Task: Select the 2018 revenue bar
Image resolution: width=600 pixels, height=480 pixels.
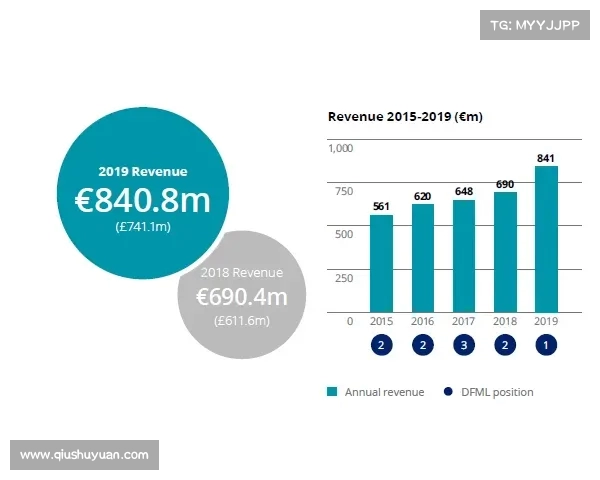Action: 505,252
